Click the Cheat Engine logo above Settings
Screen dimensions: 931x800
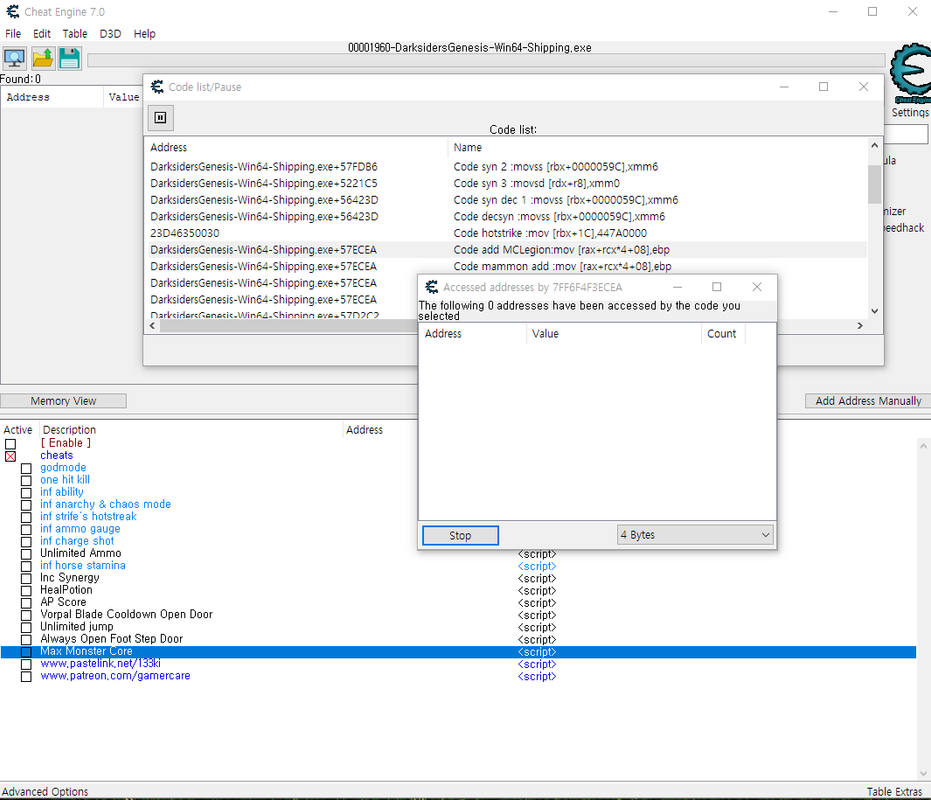(910, 74)
